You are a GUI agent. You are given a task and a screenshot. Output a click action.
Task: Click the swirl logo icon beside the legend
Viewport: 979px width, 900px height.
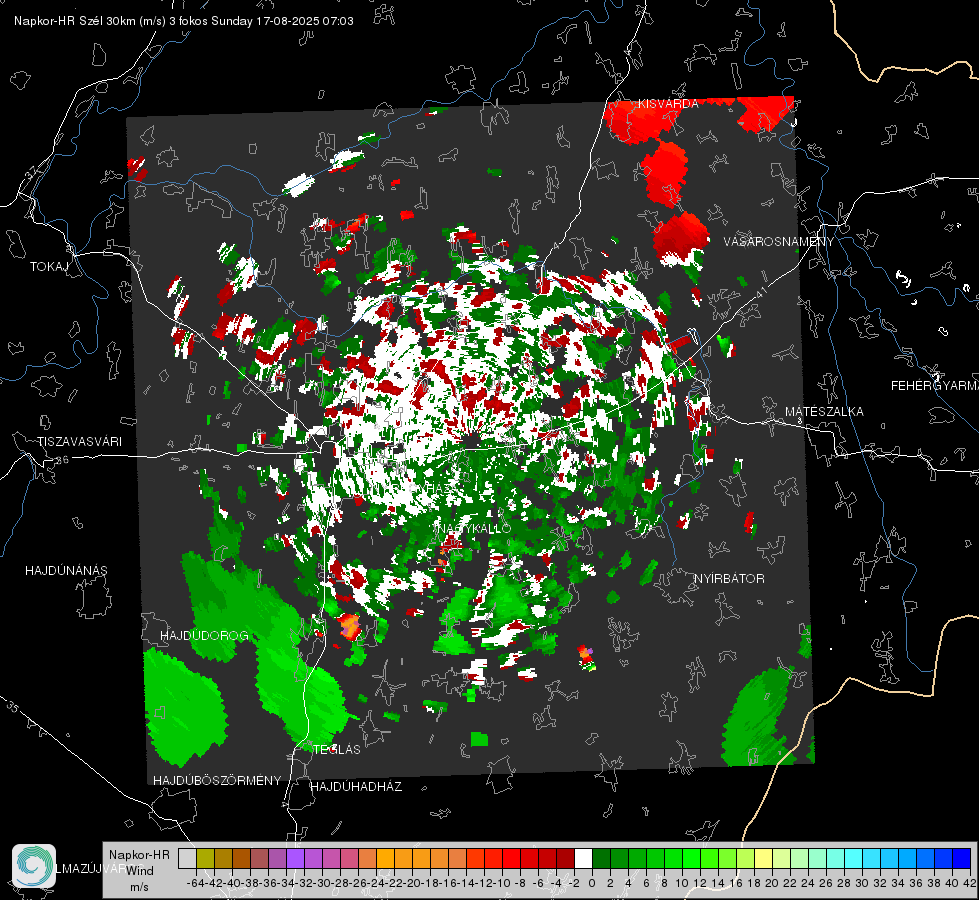click(x=34, y=866)
